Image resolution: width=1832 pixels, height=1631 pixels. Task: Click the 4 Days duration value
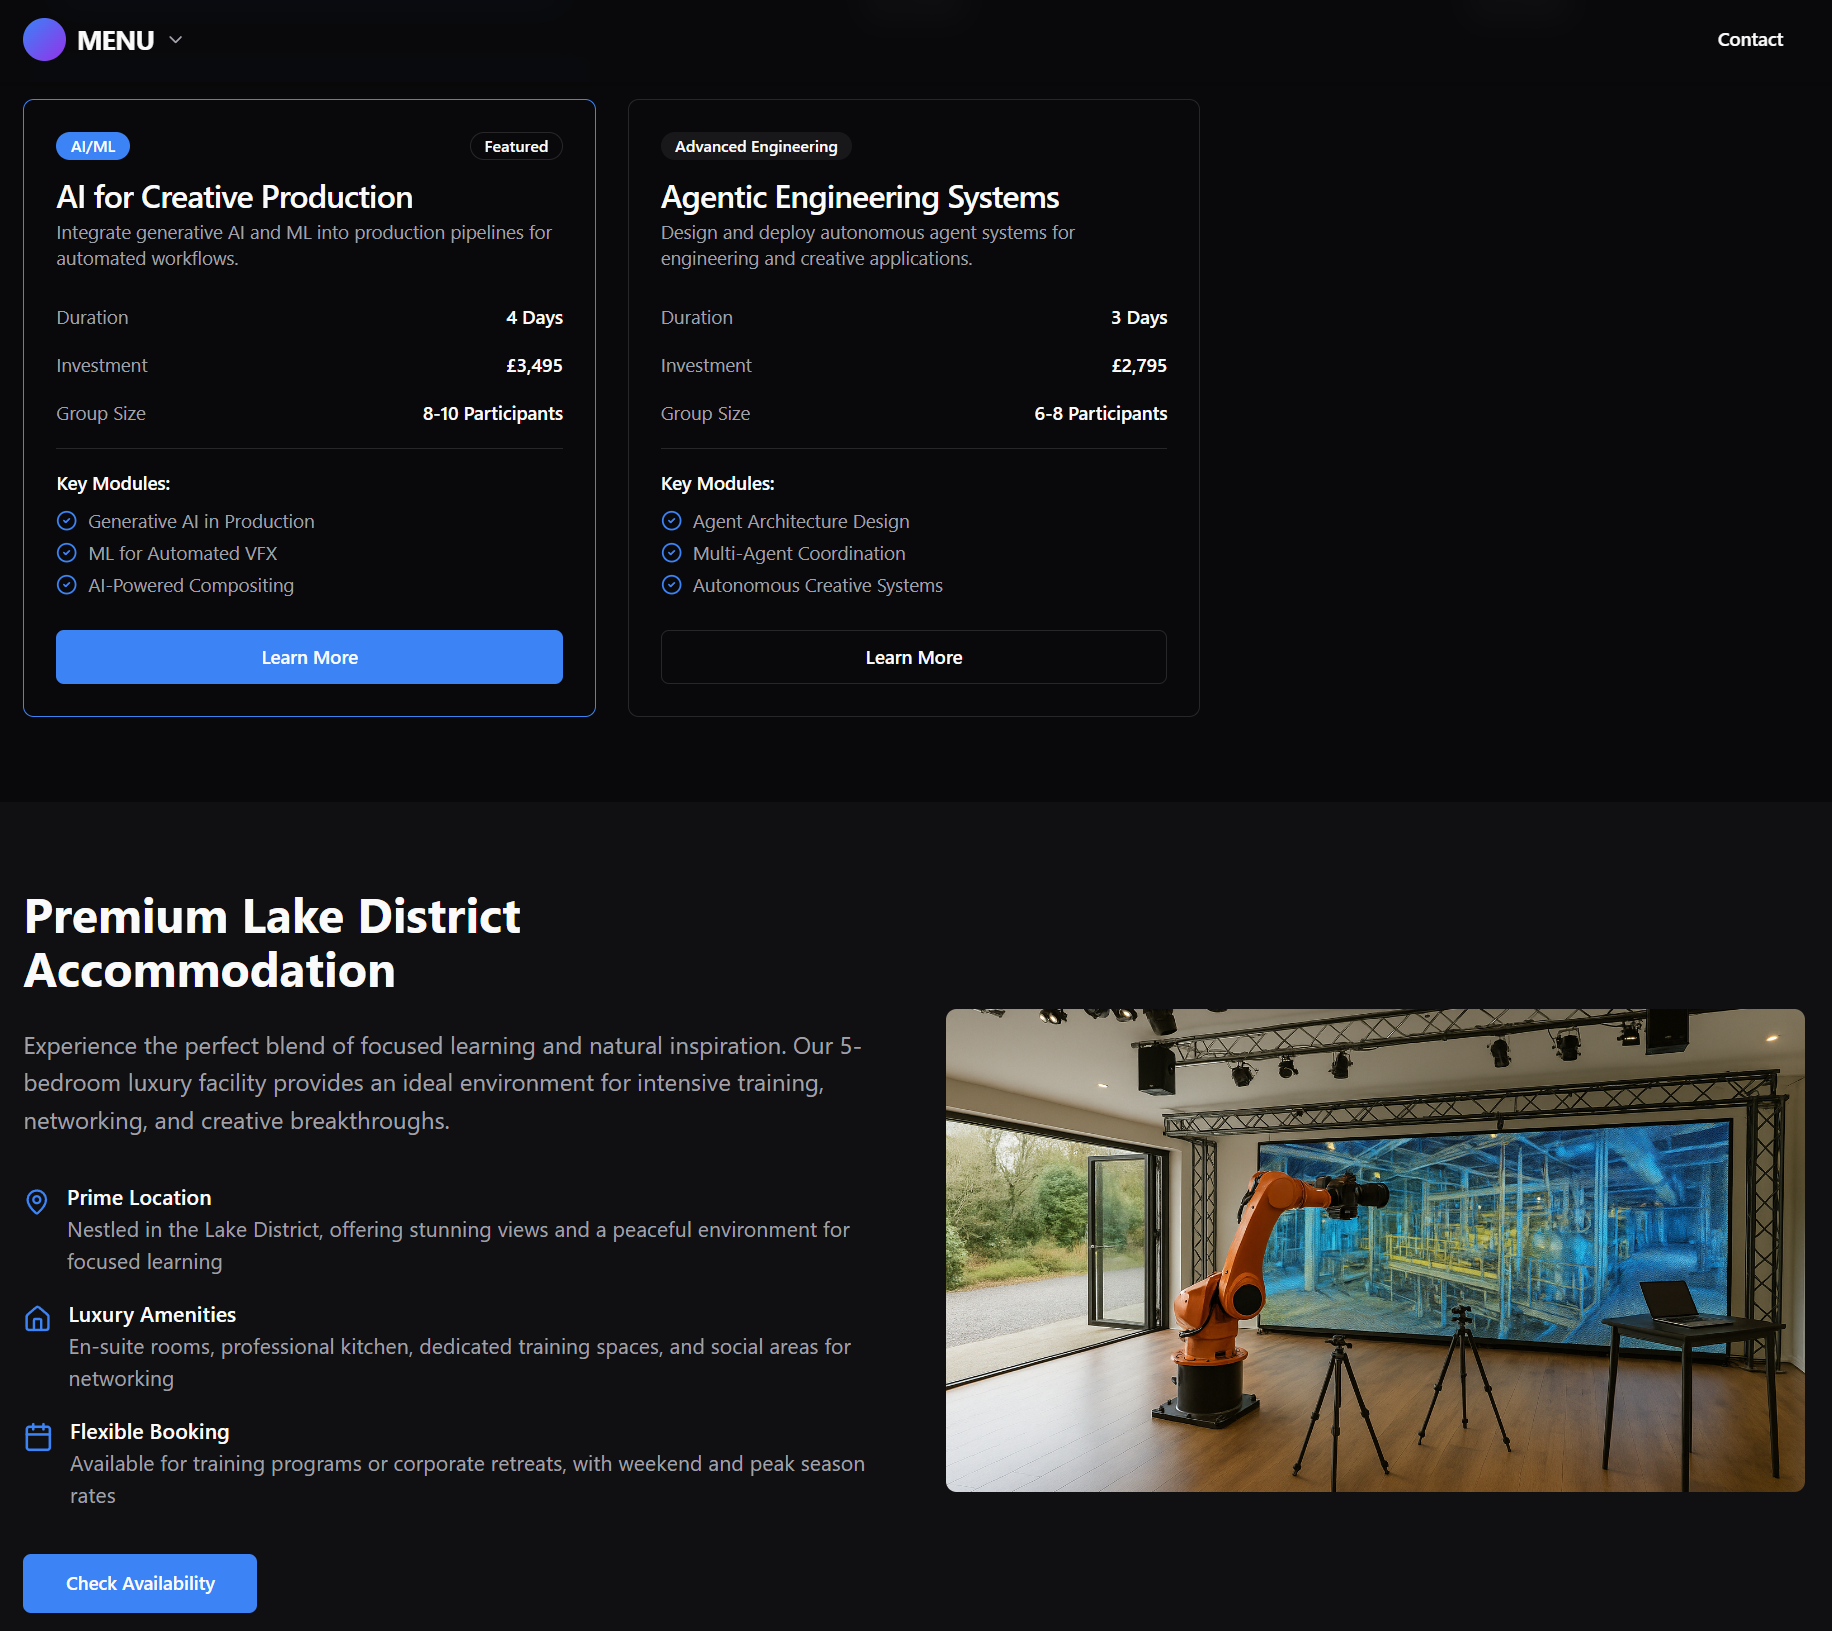pyautogui.click(x=534, y=317)
